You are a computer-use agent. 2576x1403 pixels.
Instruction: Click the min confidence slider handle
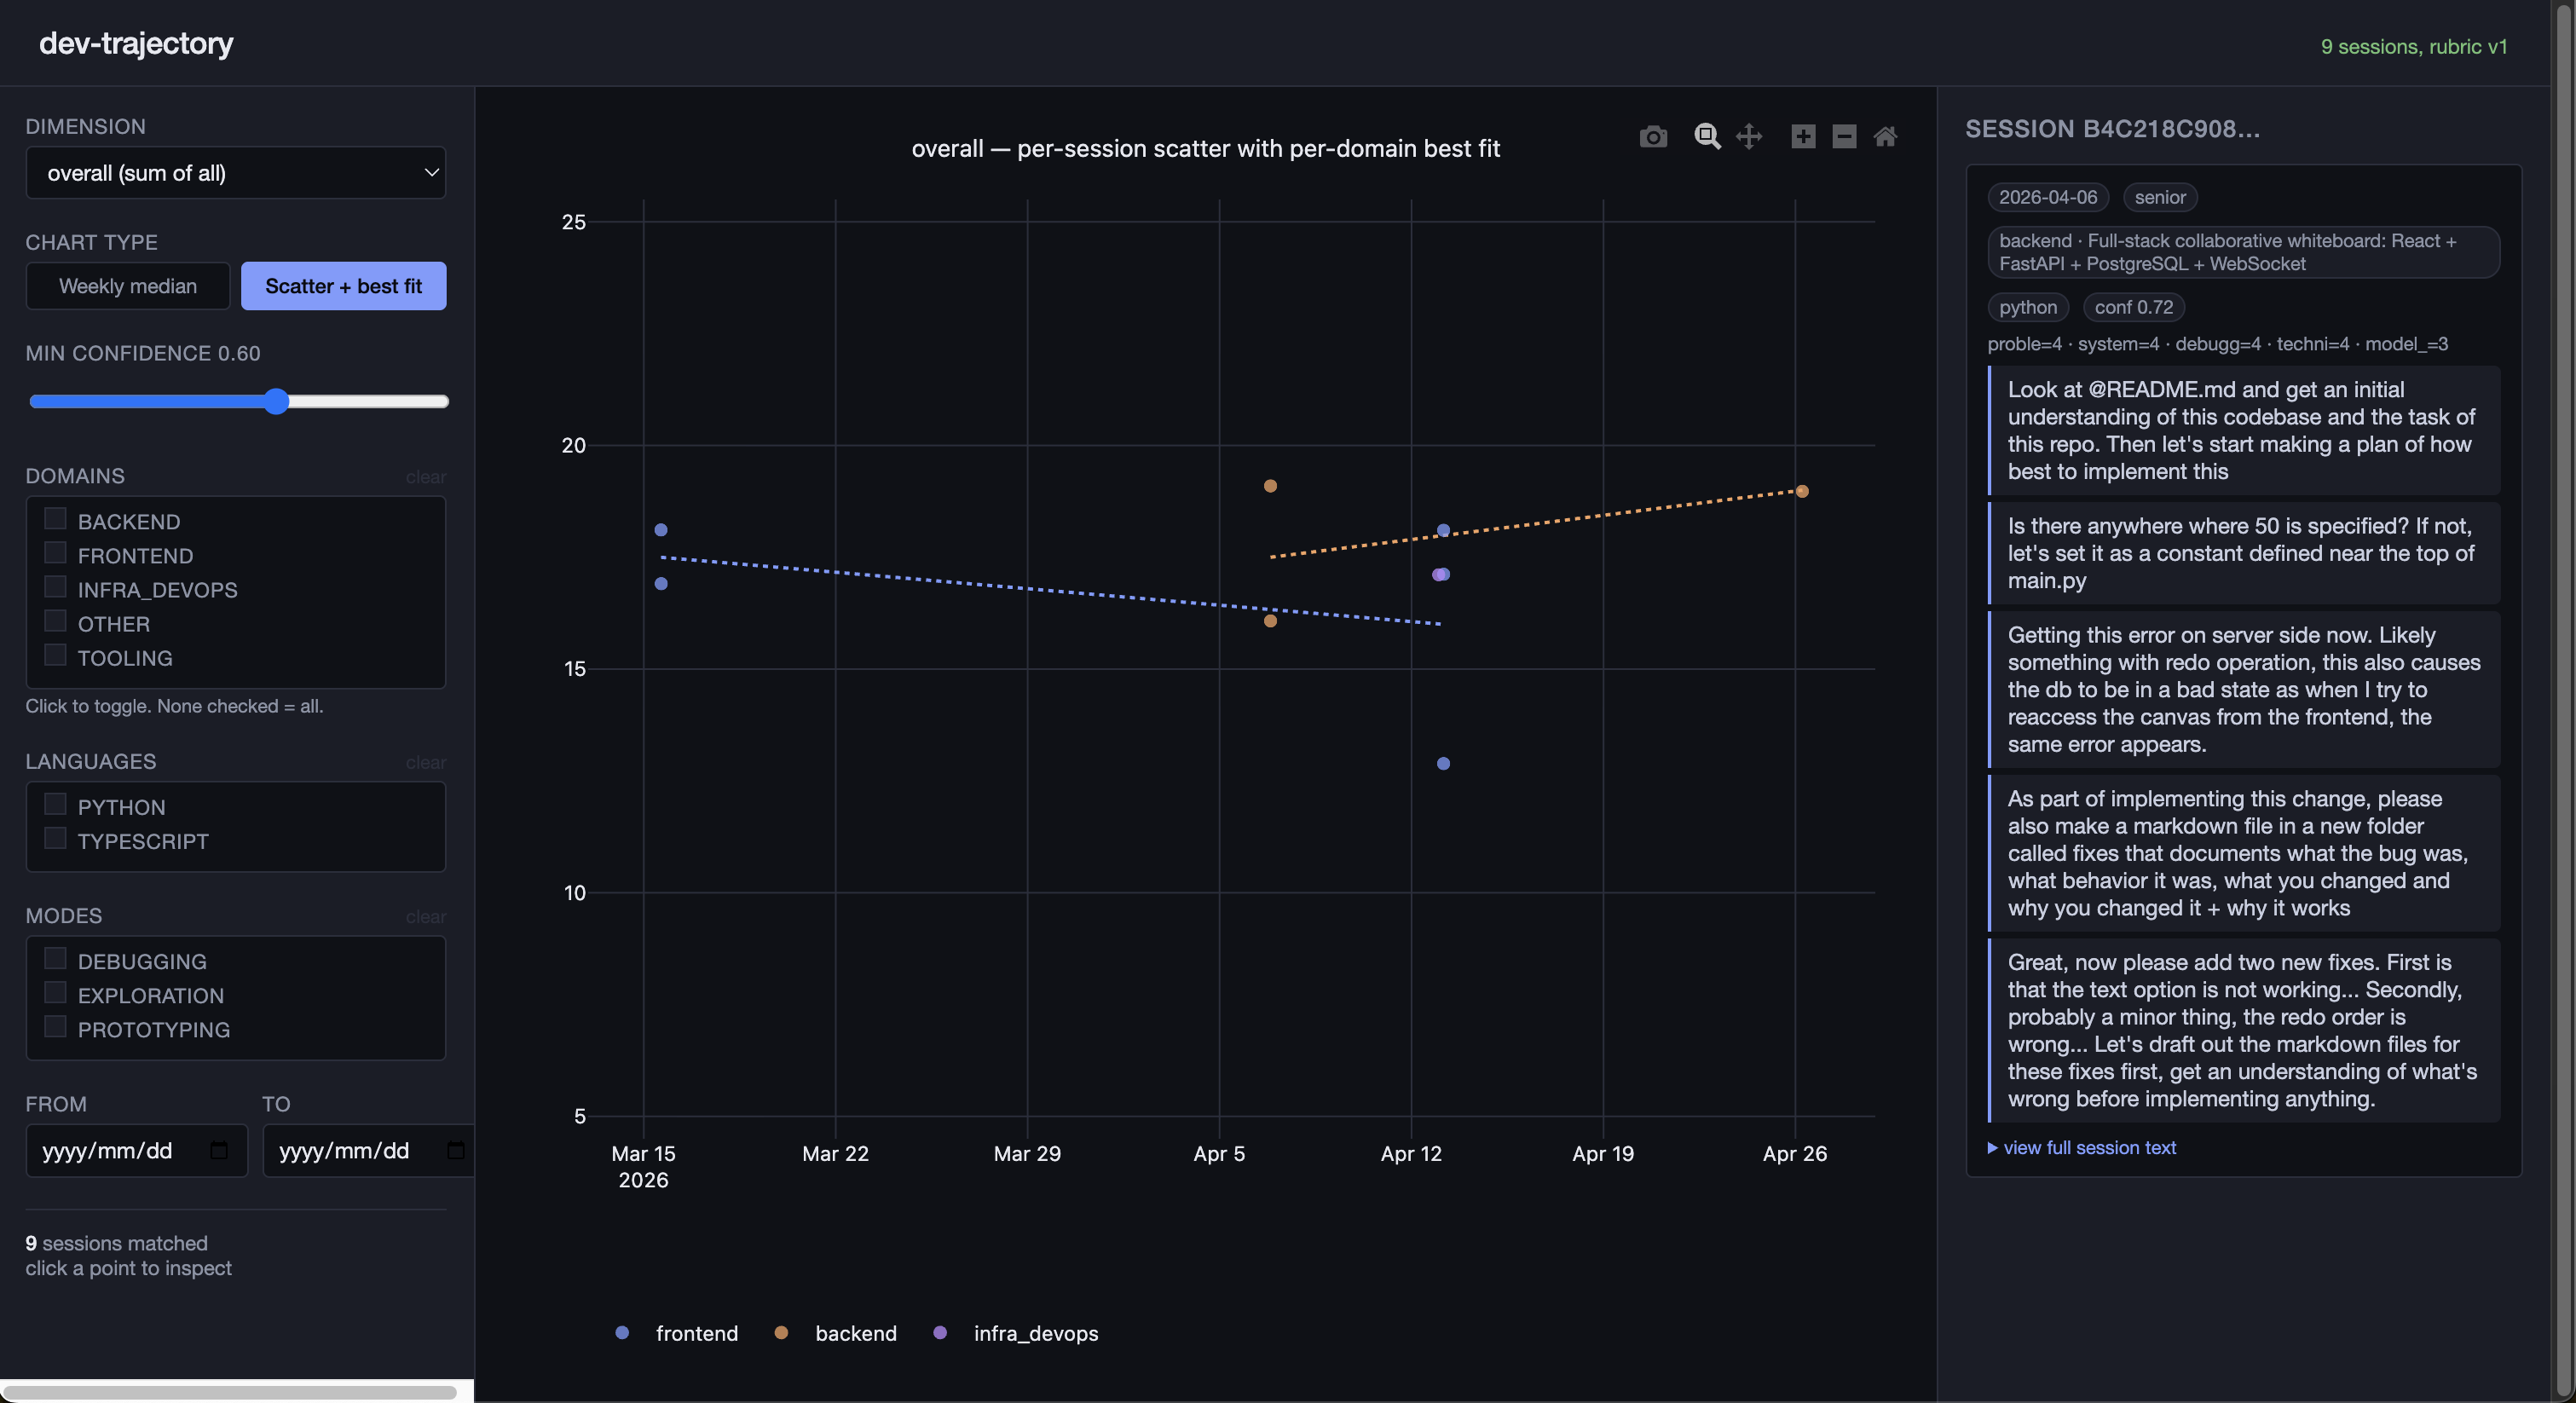(276, 401)
